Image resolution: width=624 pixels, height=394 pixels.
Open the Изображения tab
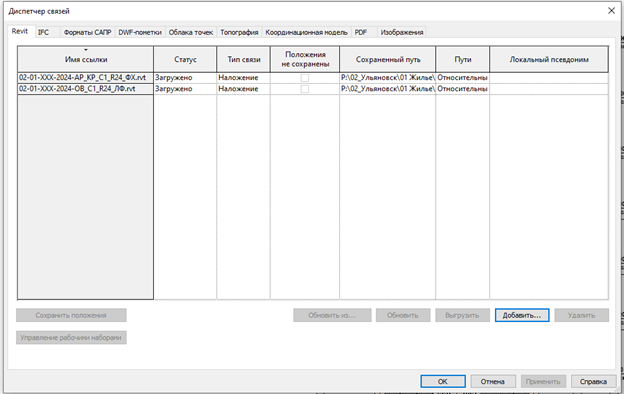coord(402,32)
